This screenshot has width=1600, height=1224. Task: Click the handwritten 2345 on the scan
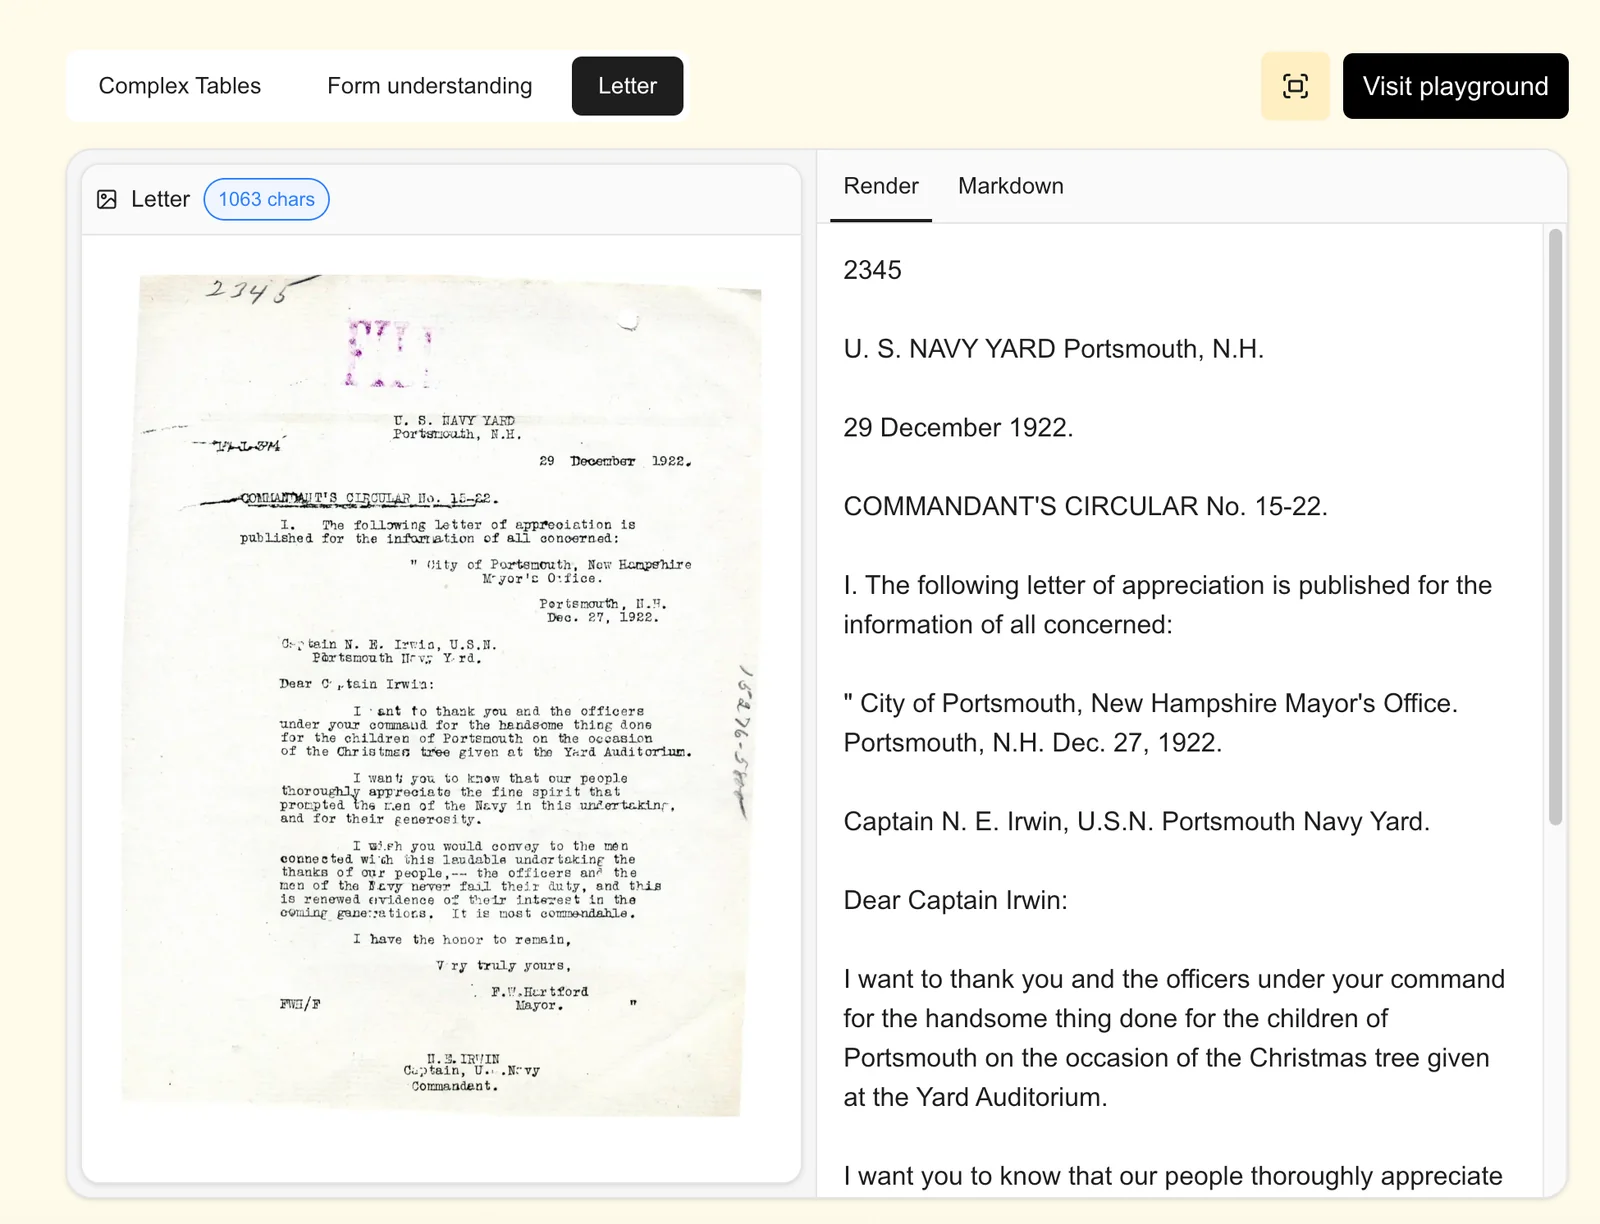tap(247, 291)
